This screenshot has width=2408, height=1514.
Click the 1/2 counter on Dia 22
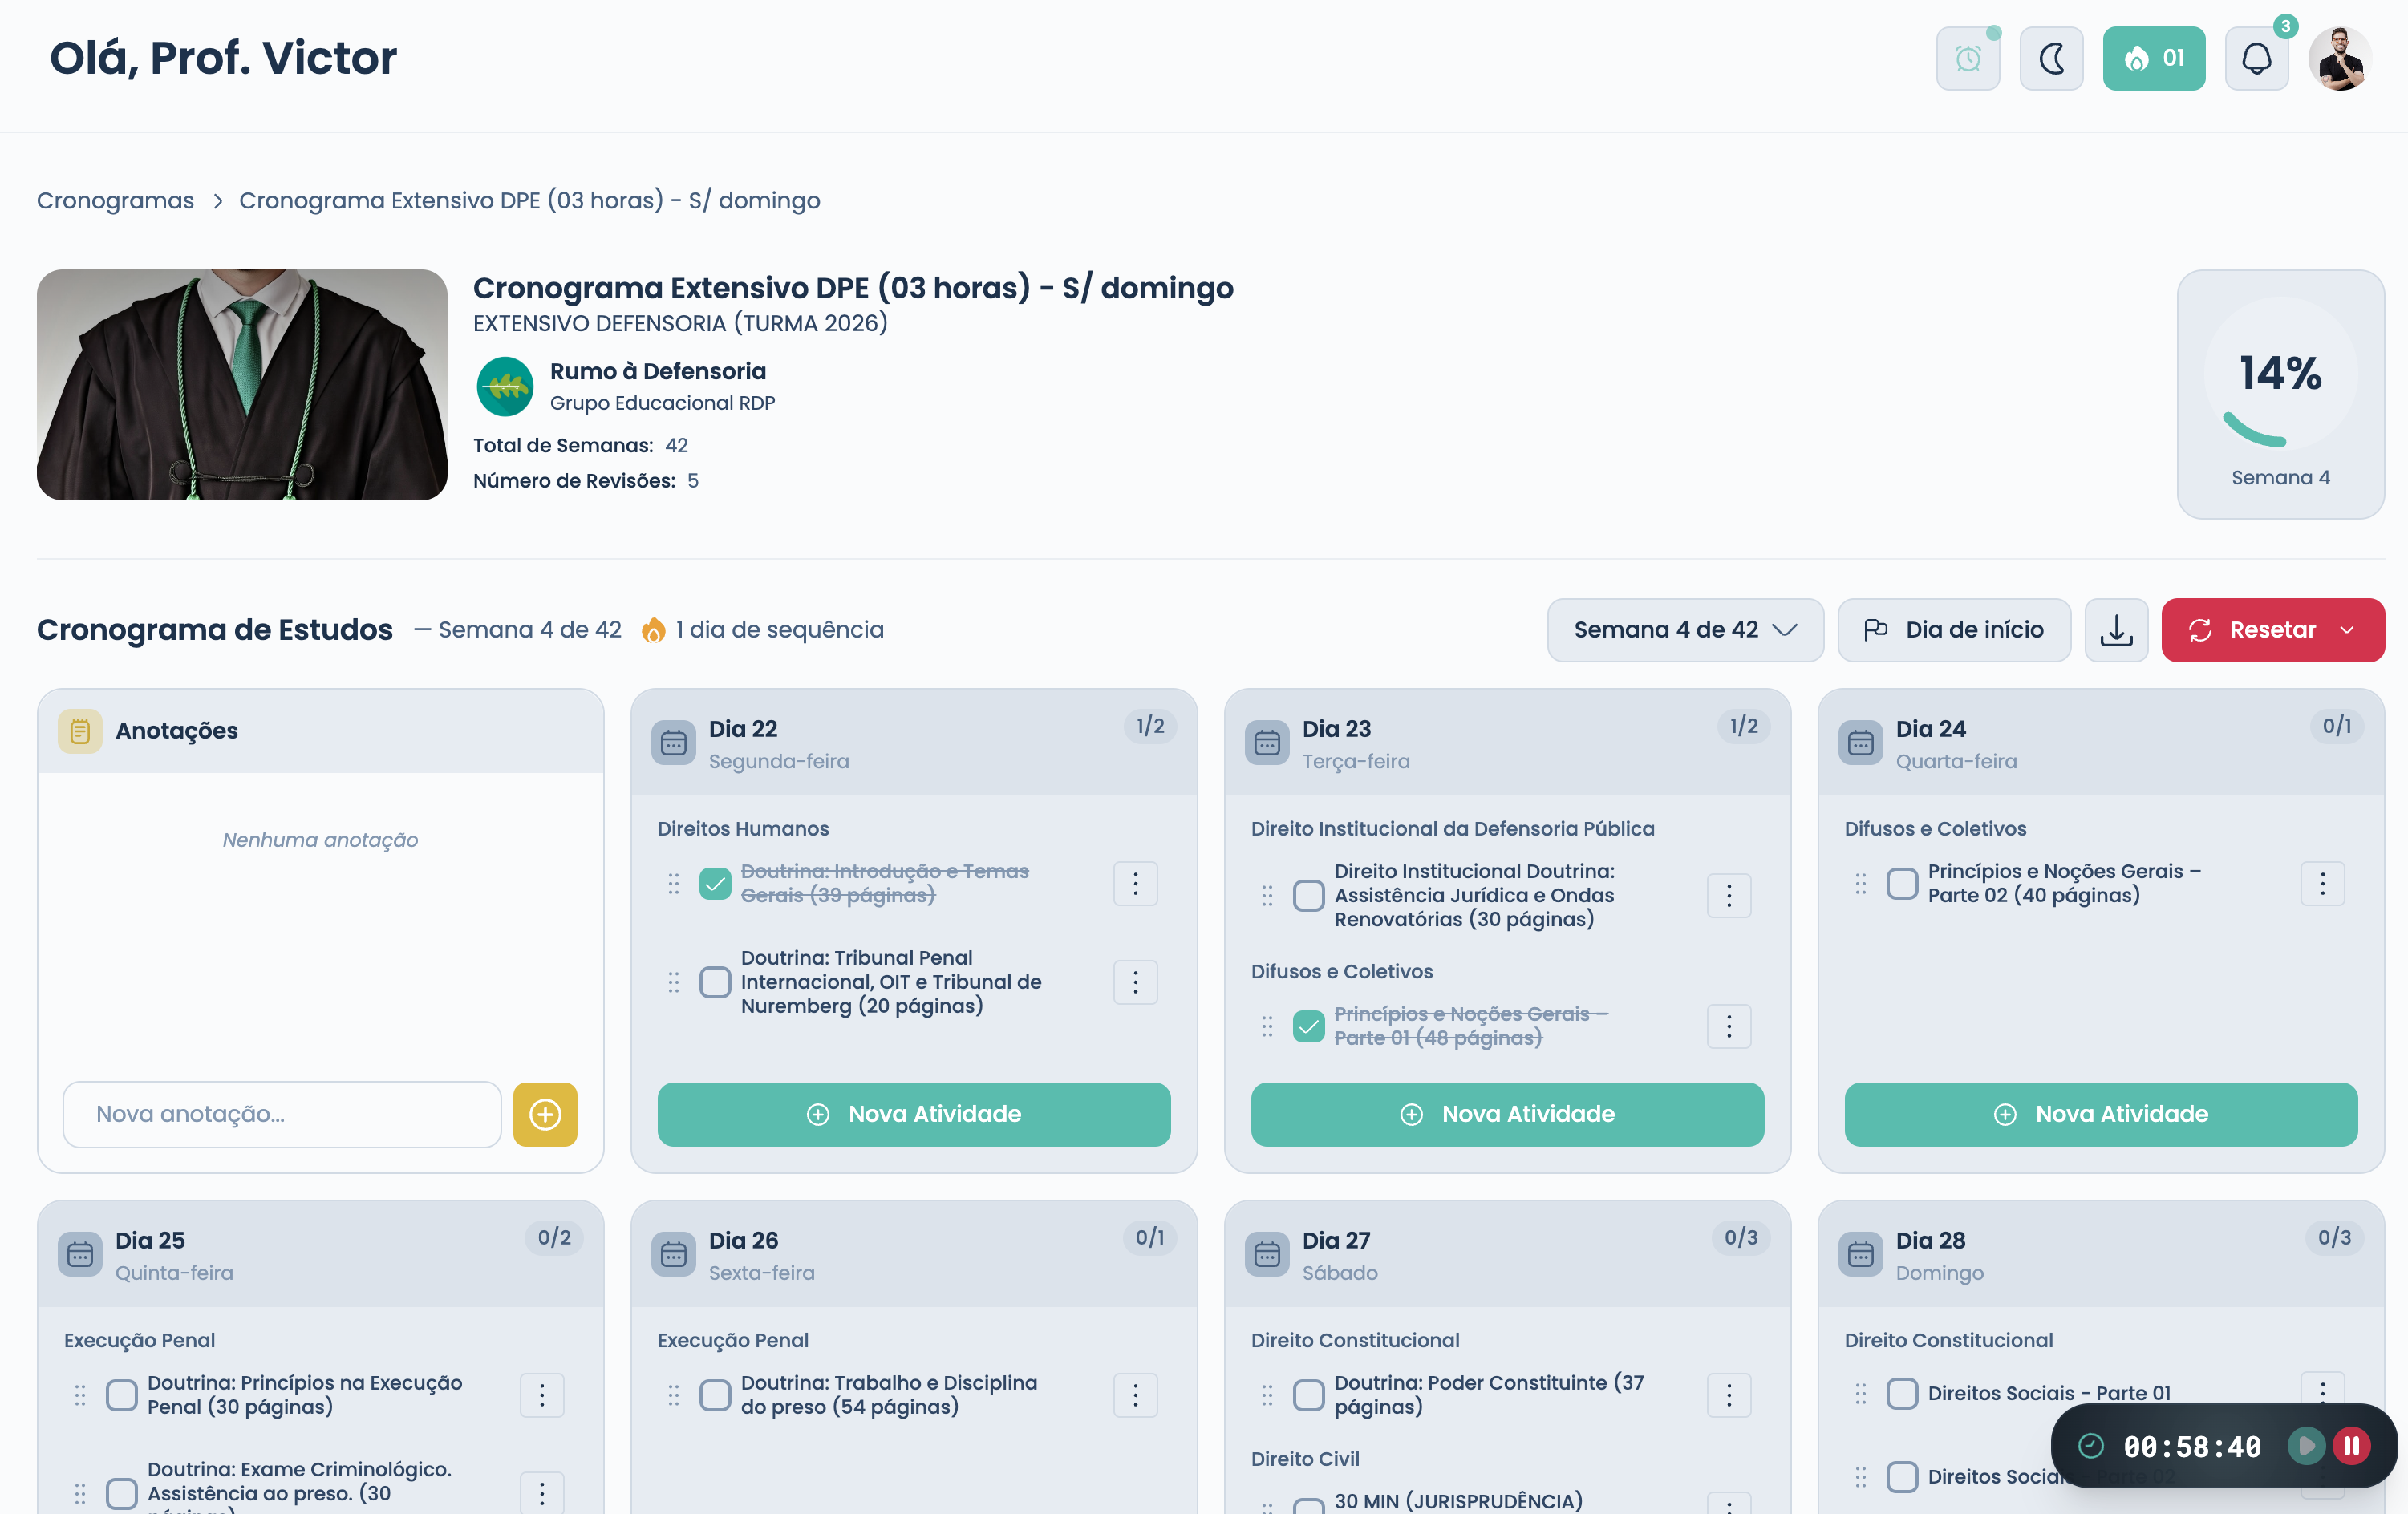point(1150,726)
